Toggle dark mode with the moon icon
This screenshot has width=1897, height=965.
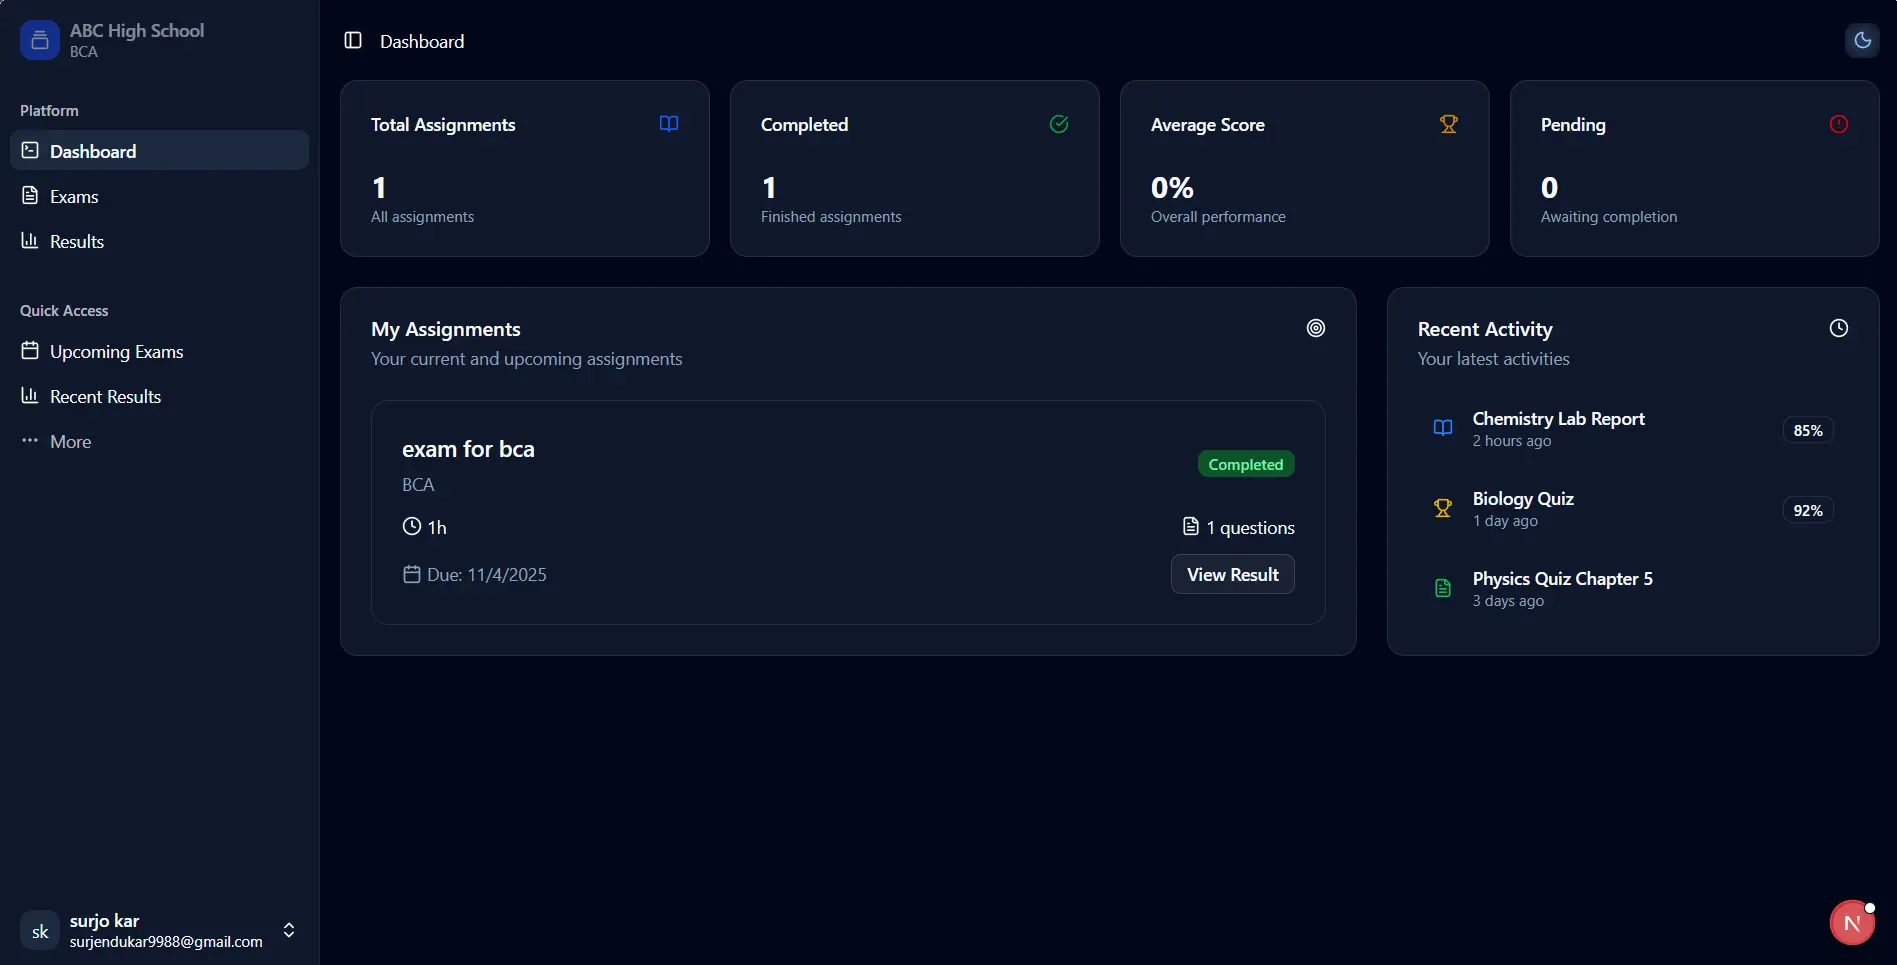tap(1862, 40)
